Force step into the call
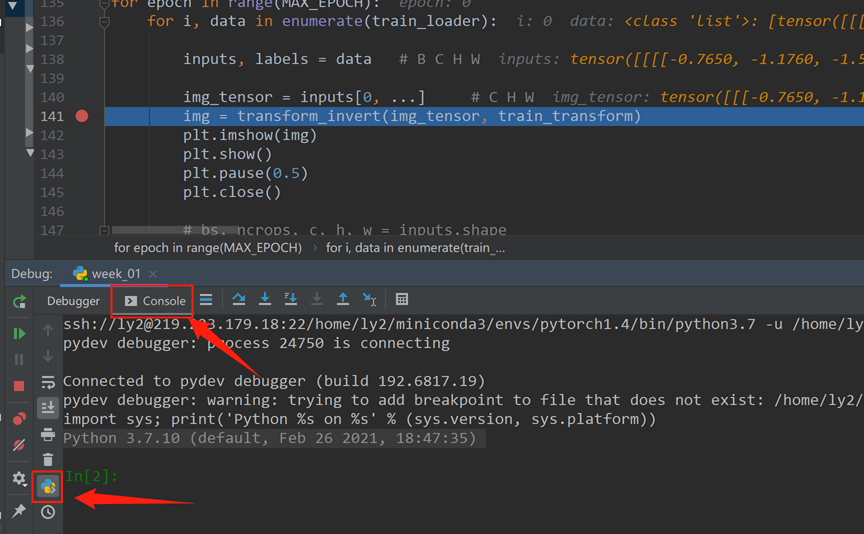This screenshot has height=534, width=864. 317,299
